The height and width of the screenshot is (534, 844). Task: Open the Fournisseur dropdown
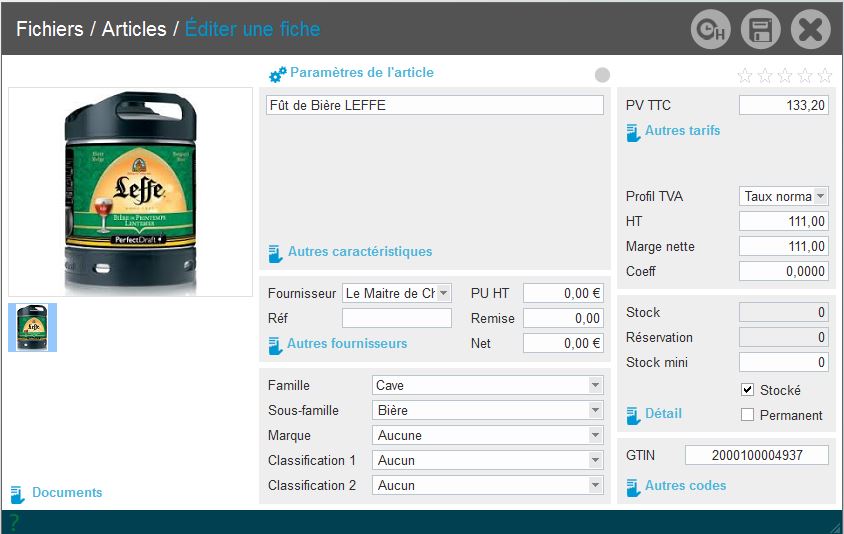coord(397,293)
